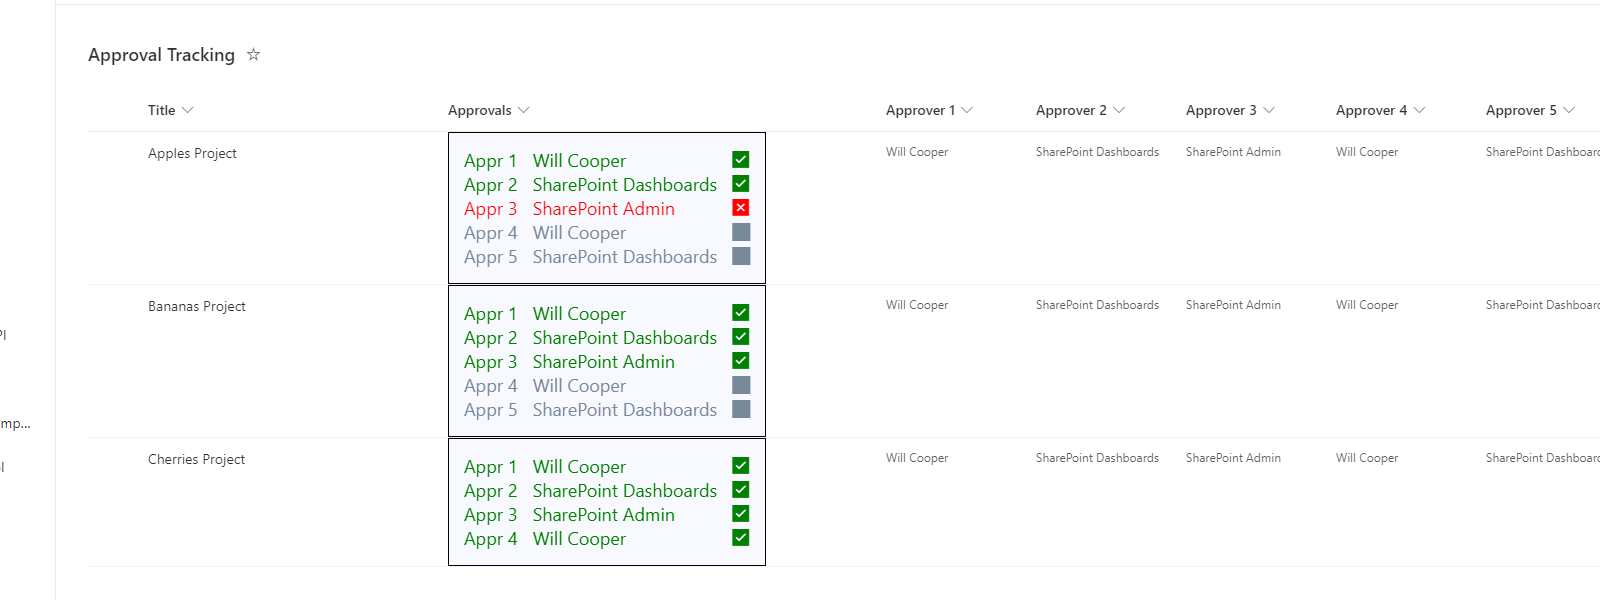Click the gray pending square for Appr 4 on Apples Project
The height and width of the screenshot is (600, 1600).
coord(740,231)
